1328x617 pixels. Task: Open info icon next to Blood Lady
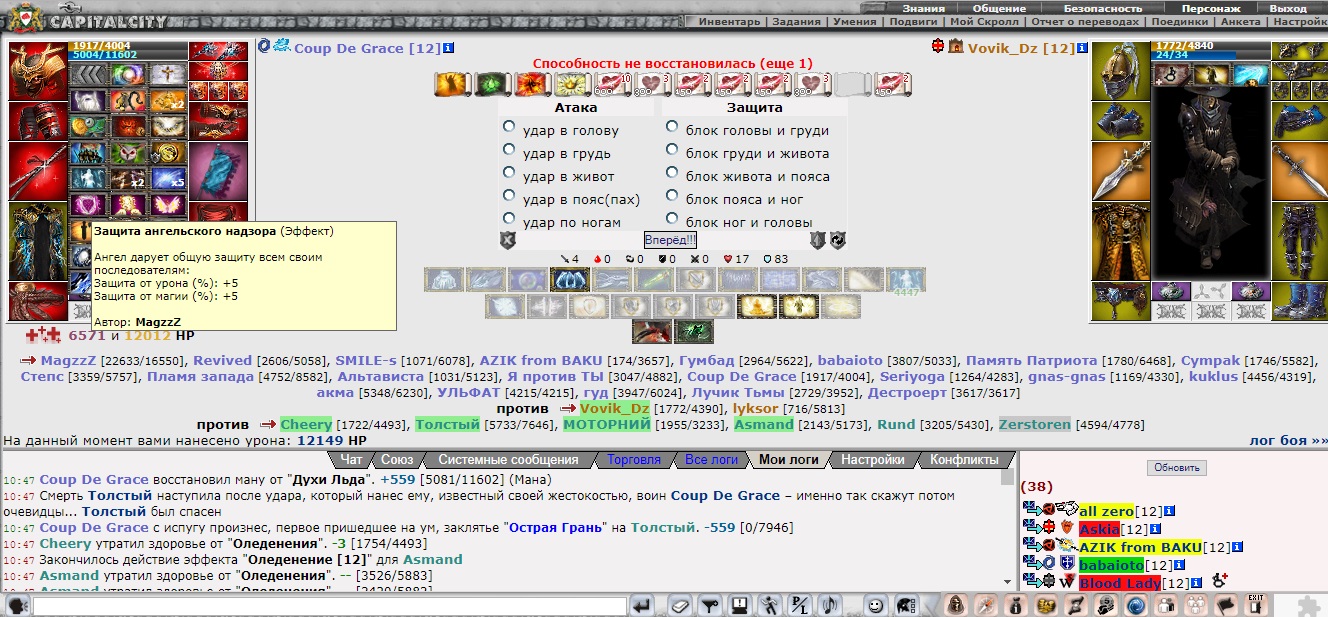[x=1196, y=583]
